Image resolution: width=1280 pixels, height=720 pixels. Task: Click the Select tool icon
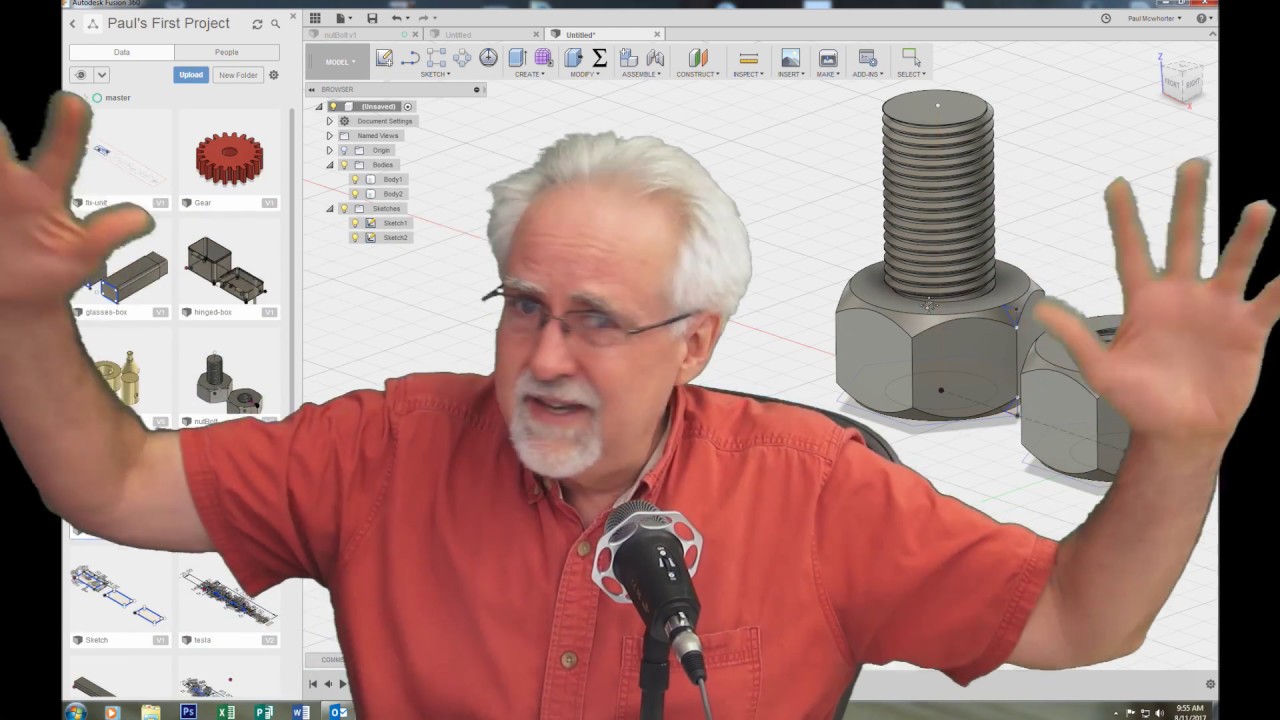pyautogui.click(x=910, y=58)
